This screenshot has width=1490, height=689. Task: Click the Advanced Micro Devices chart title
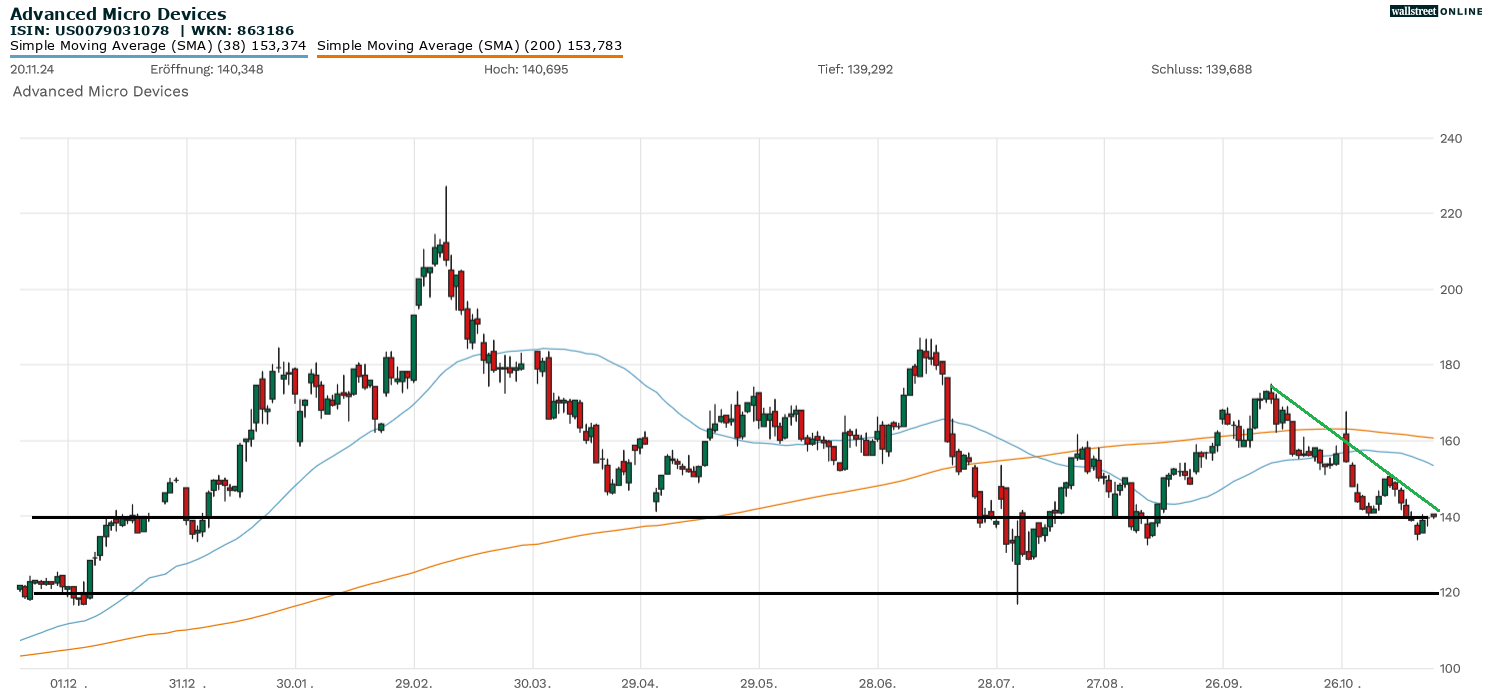click(118, 14)
